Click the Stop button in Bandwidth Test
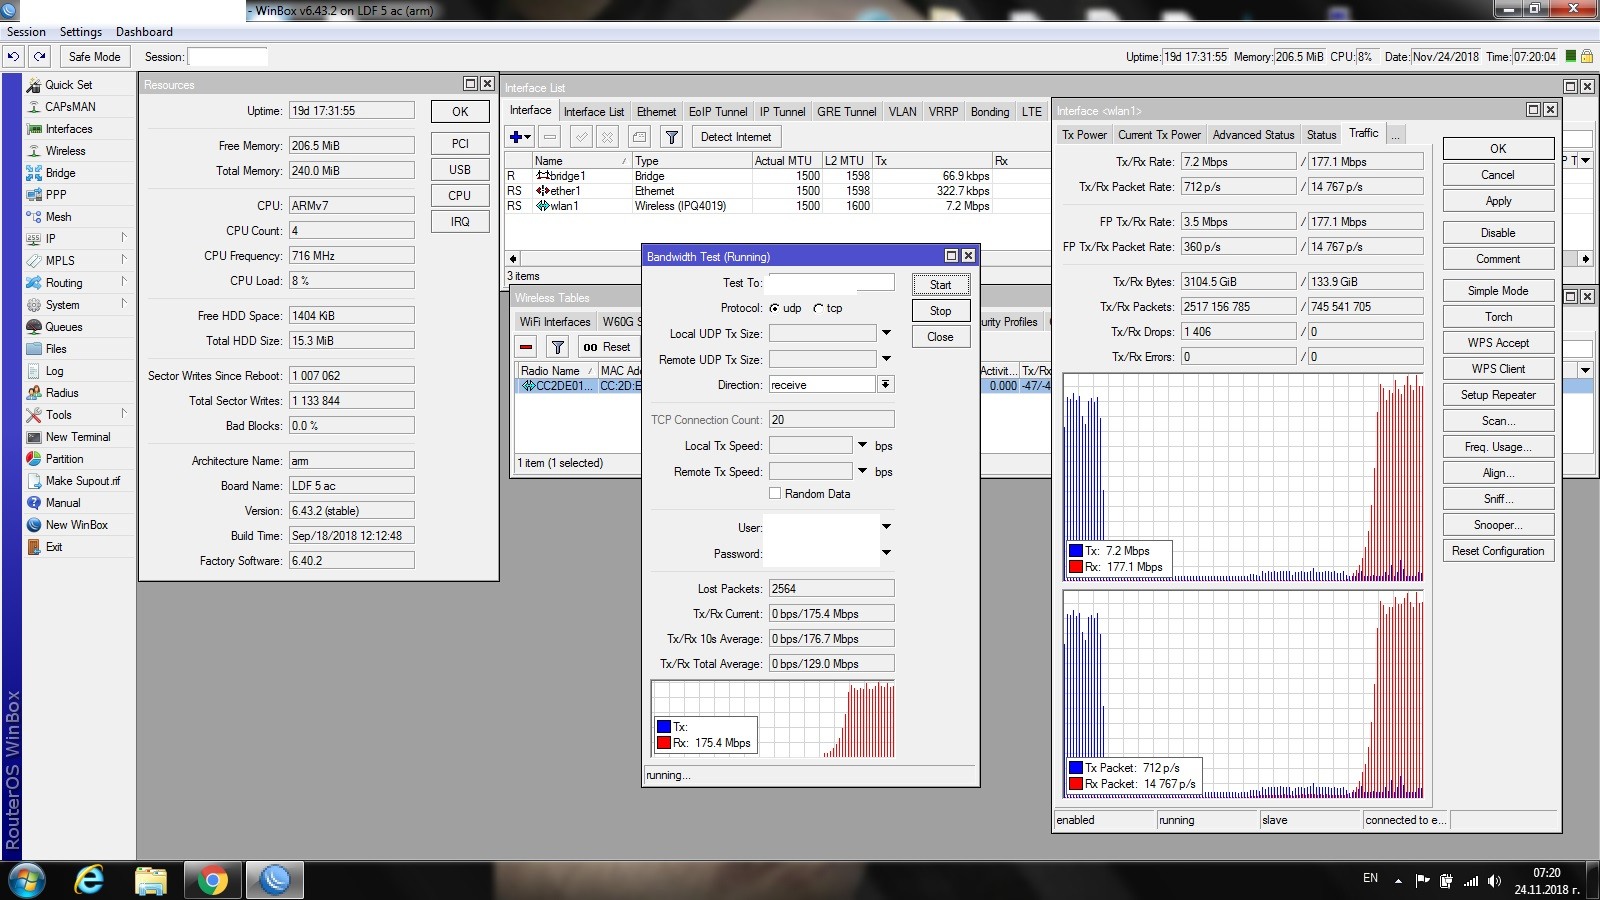Screen dimensions: 1600x900 pos(940,311)
